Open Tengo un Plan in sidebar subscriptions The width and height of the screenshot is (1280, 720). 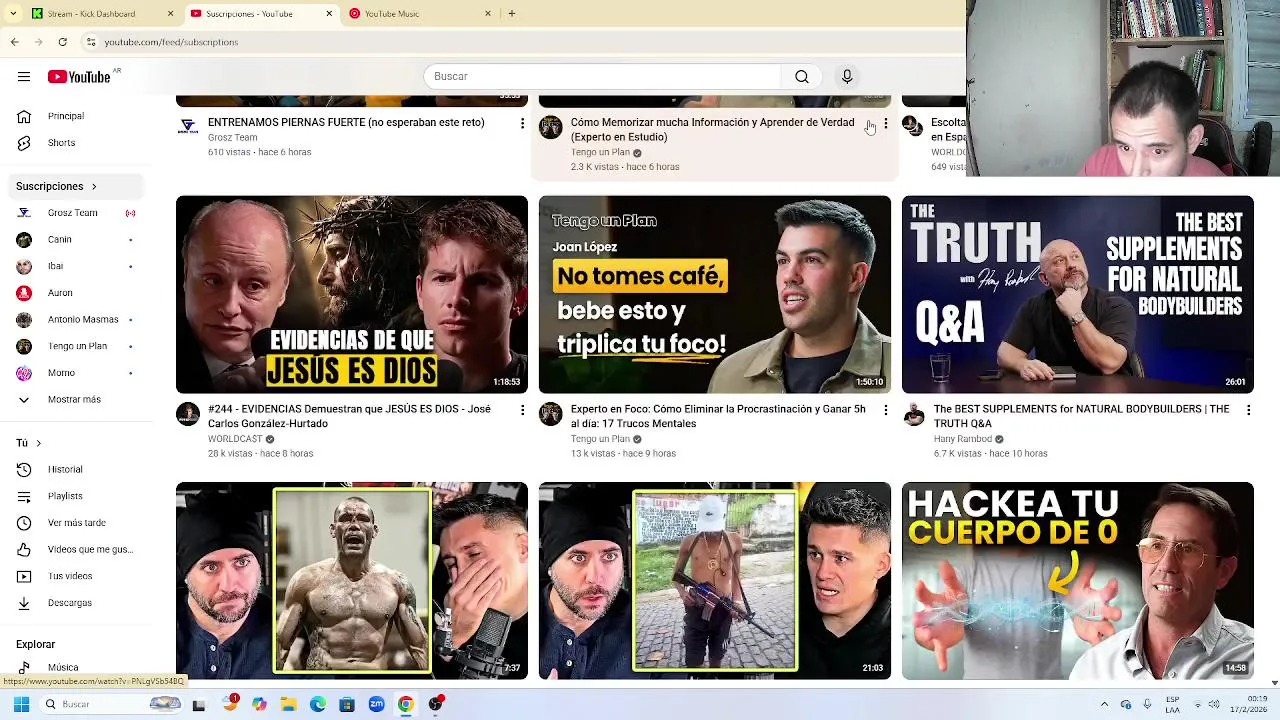pyautogui.click(x=75, y=346)
